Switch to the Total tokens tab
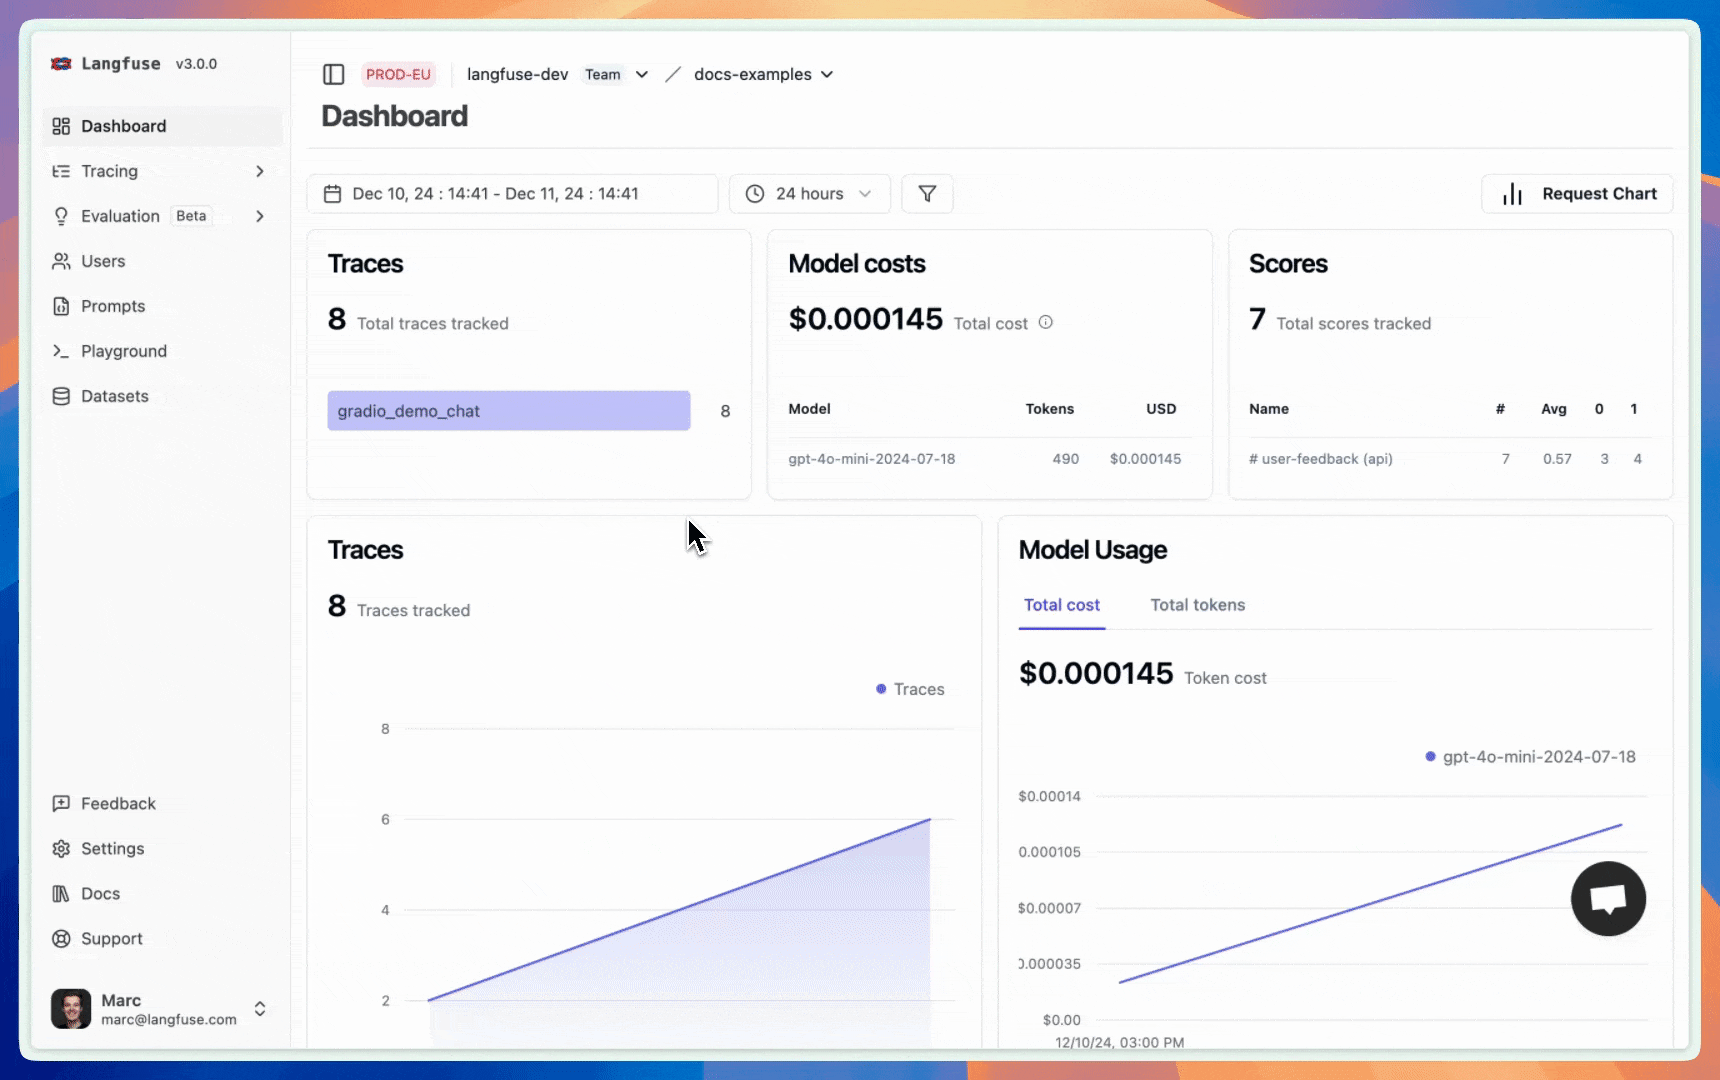 [x=1197, y=605]
